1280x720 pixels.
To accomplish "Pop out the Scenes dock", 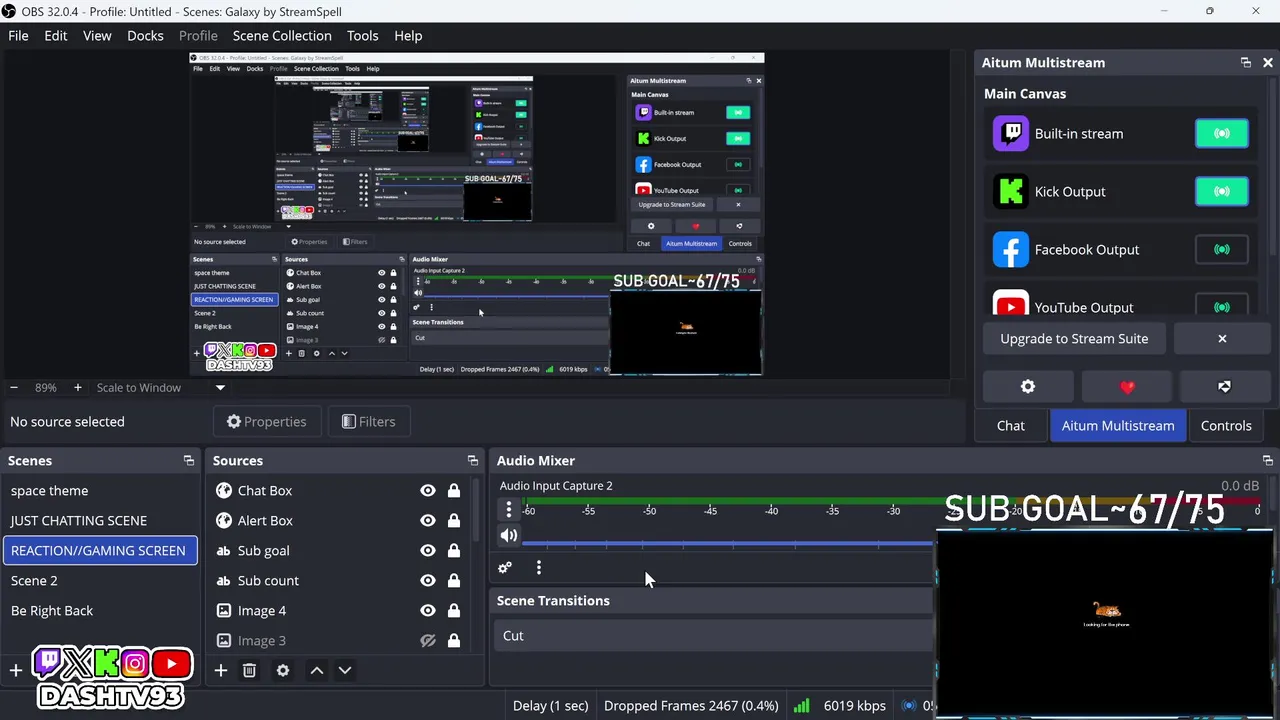I will [x=189, y=460].
